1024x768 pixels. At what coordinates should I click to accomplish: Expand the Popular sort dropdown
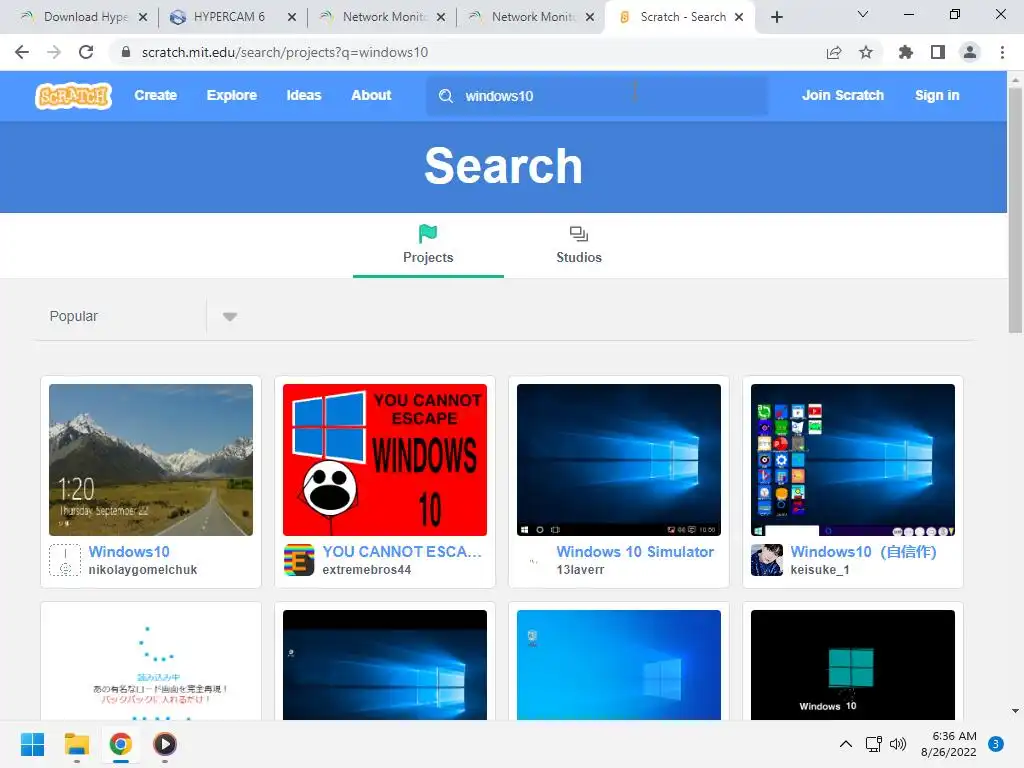click(x=230, y=317)
